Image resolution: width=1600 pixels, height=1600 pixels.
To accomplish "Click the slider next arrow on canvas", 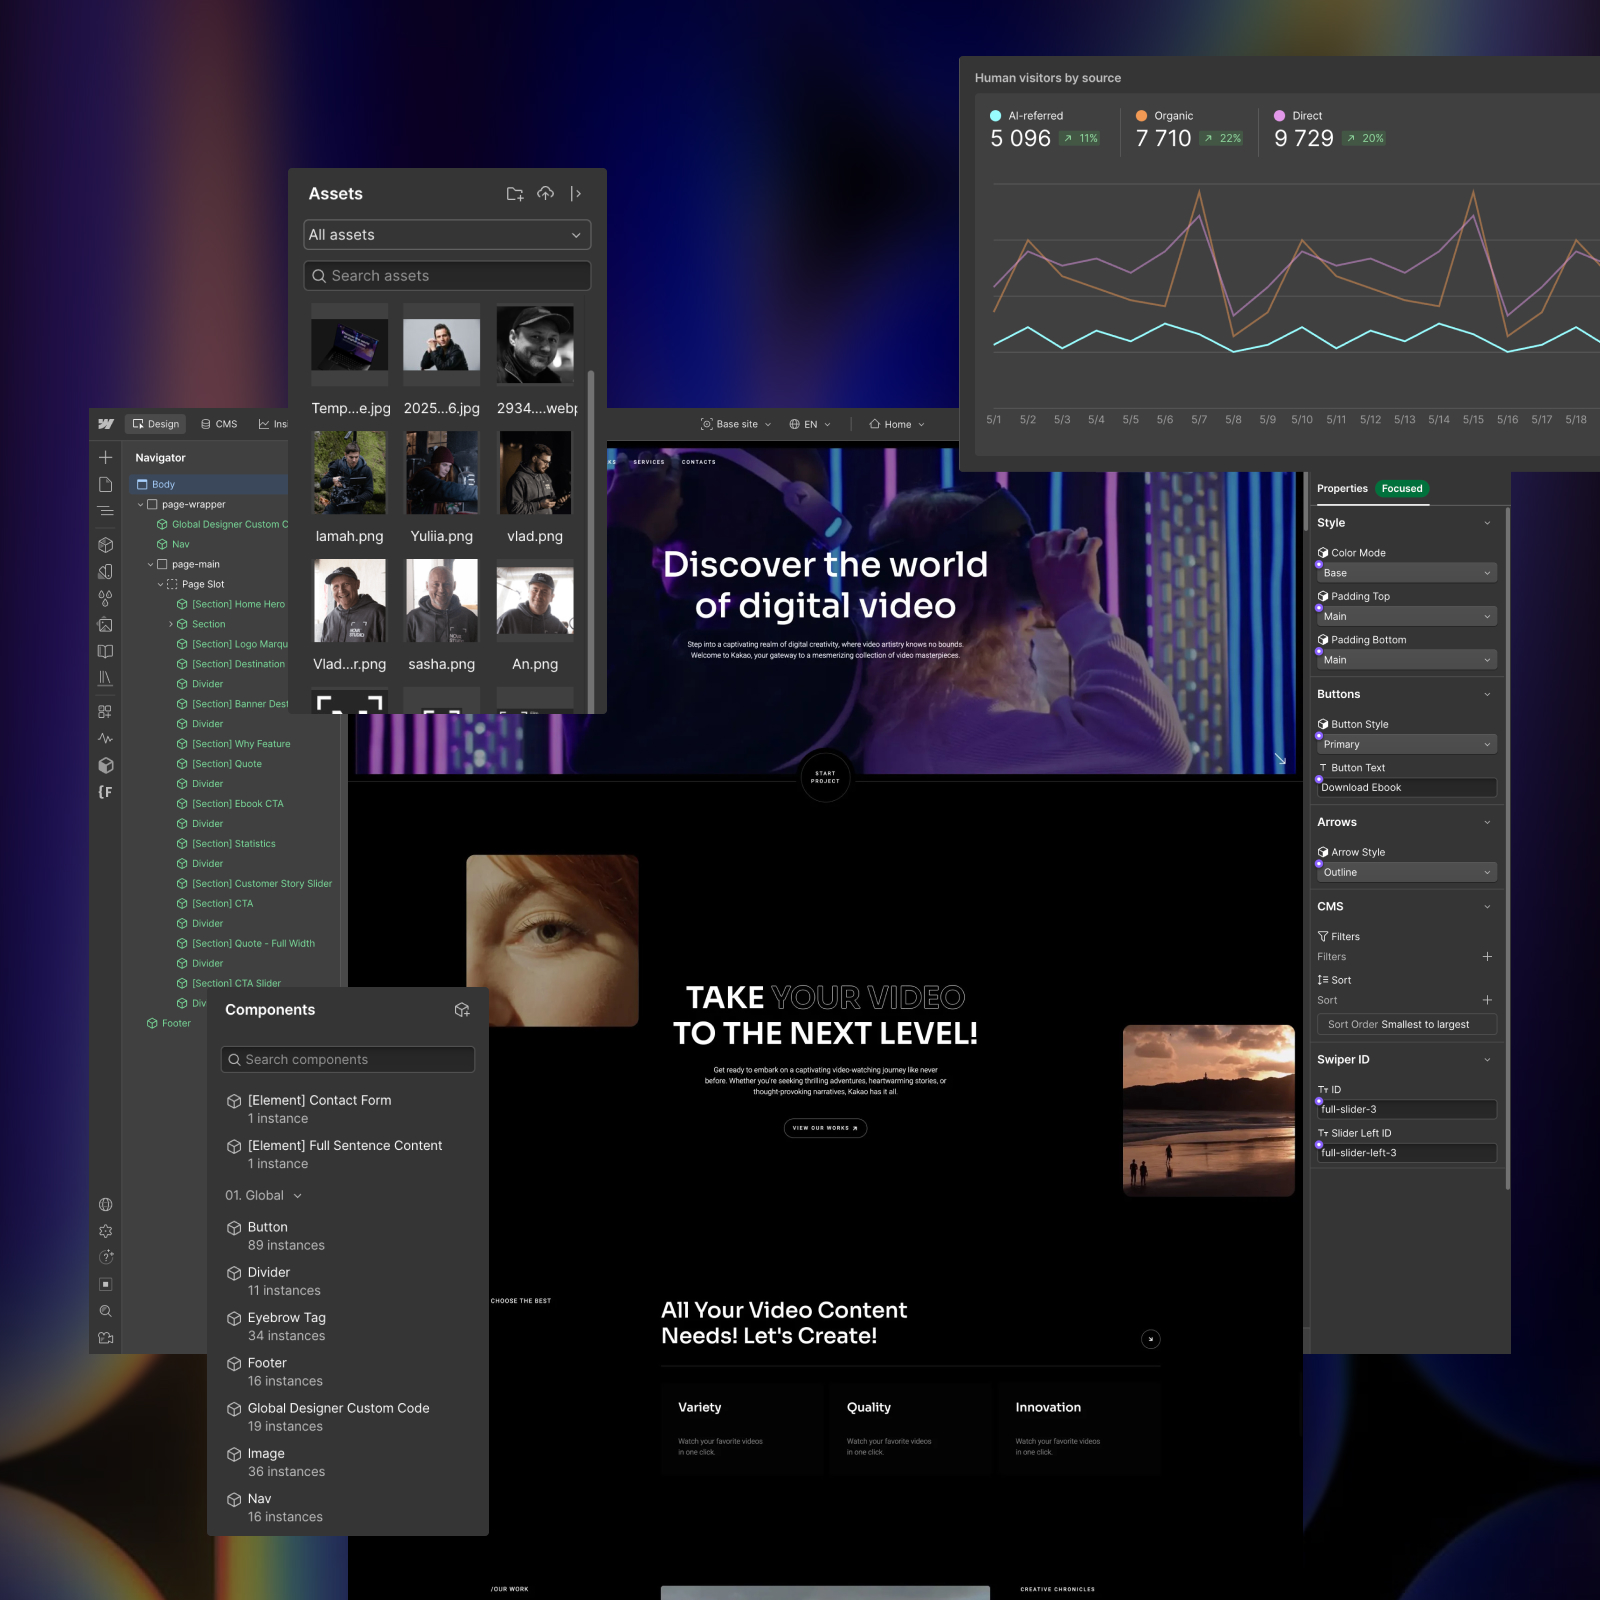I will pos(1151,1339).
